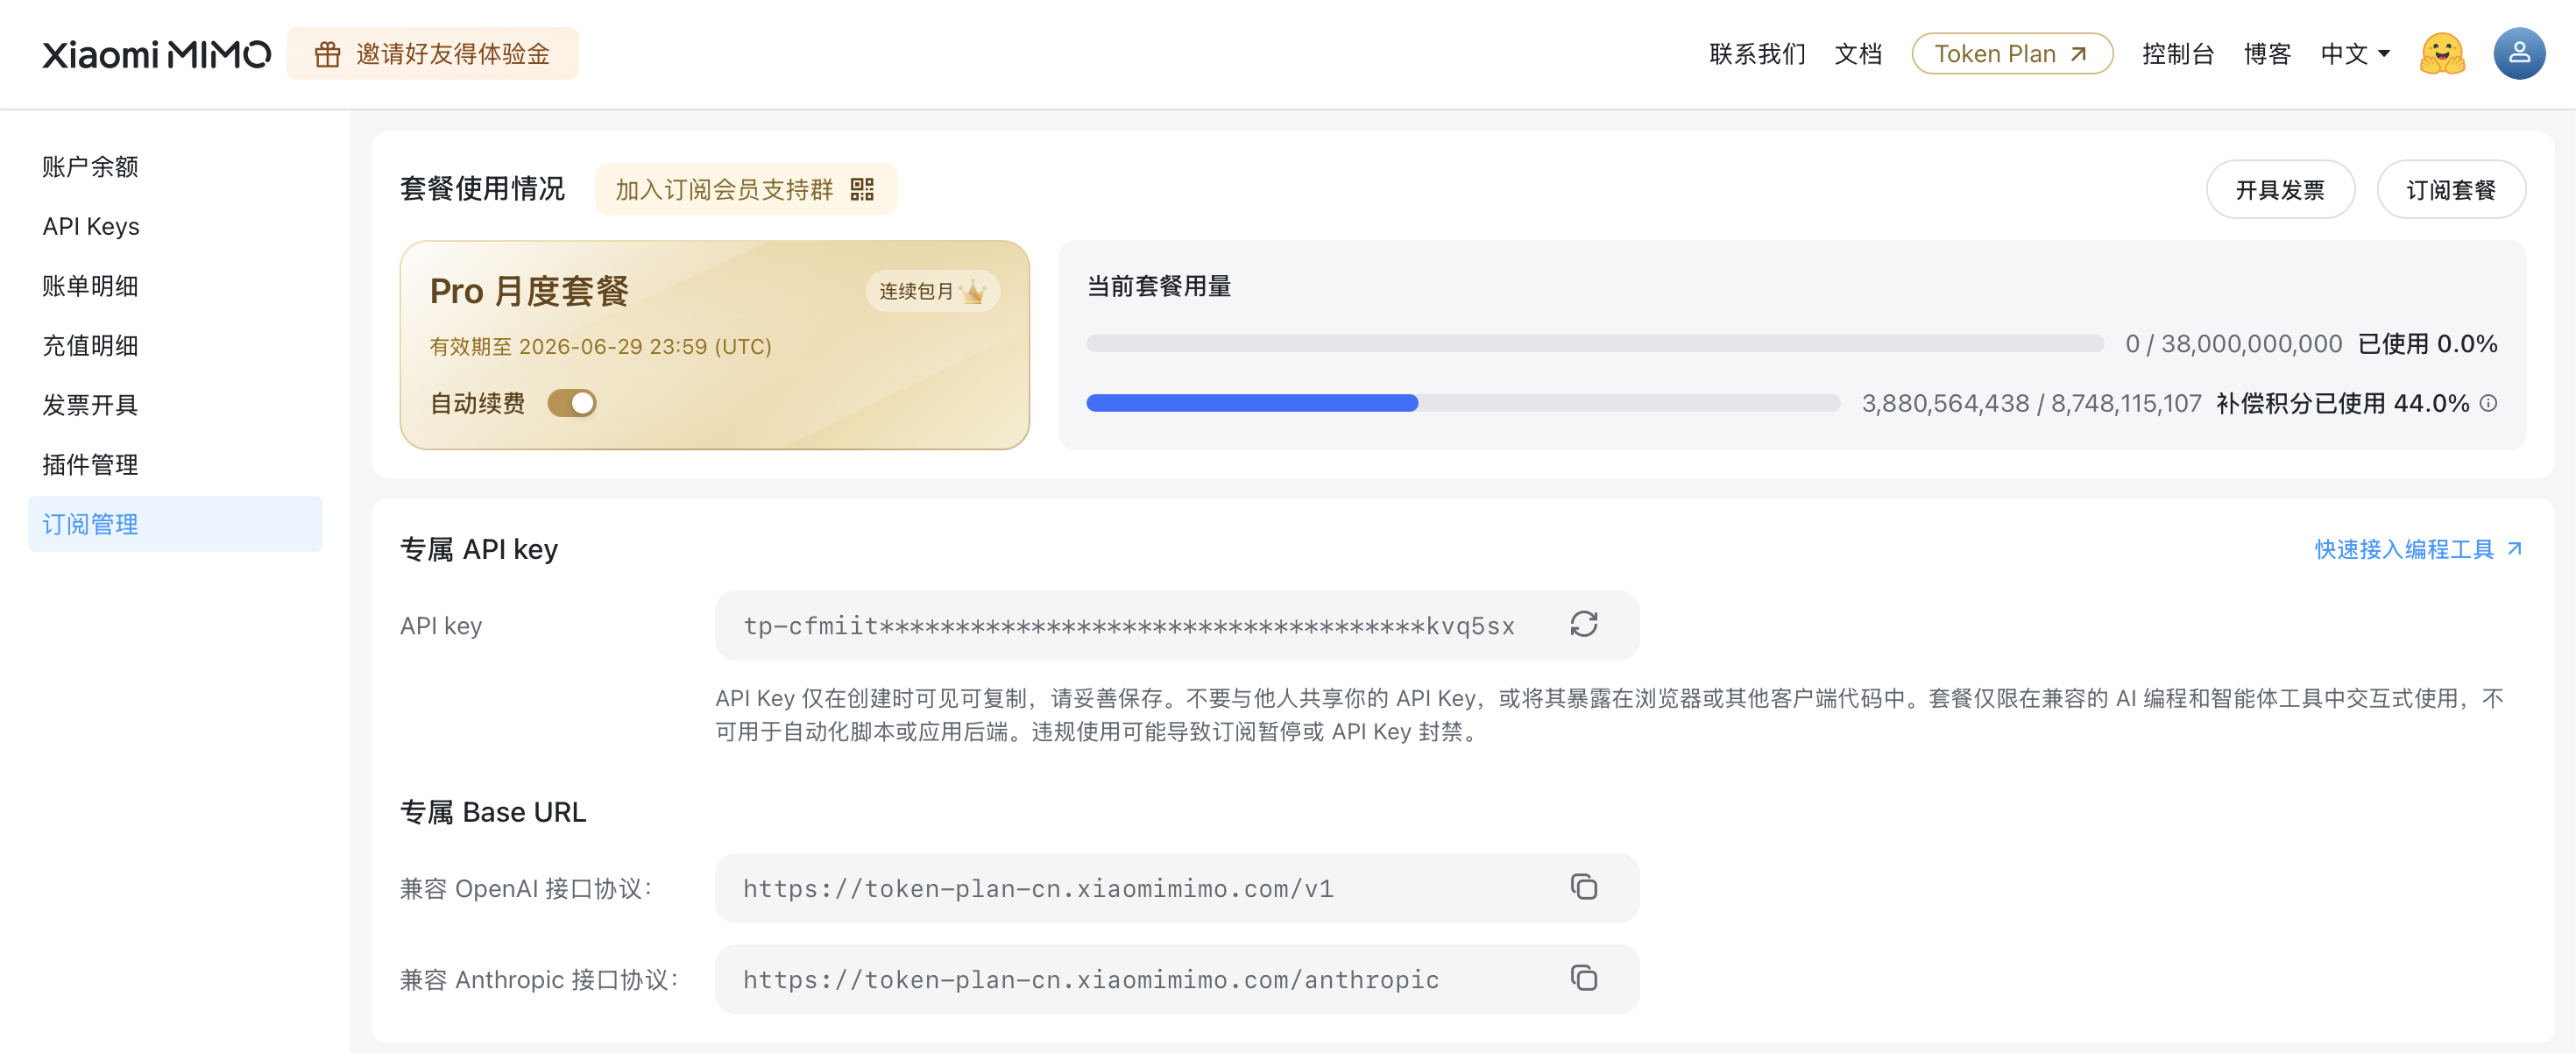
Task: Click the 有效期至 2026-06-29 23:59 (UTC) text
Action: click(600, 346)
